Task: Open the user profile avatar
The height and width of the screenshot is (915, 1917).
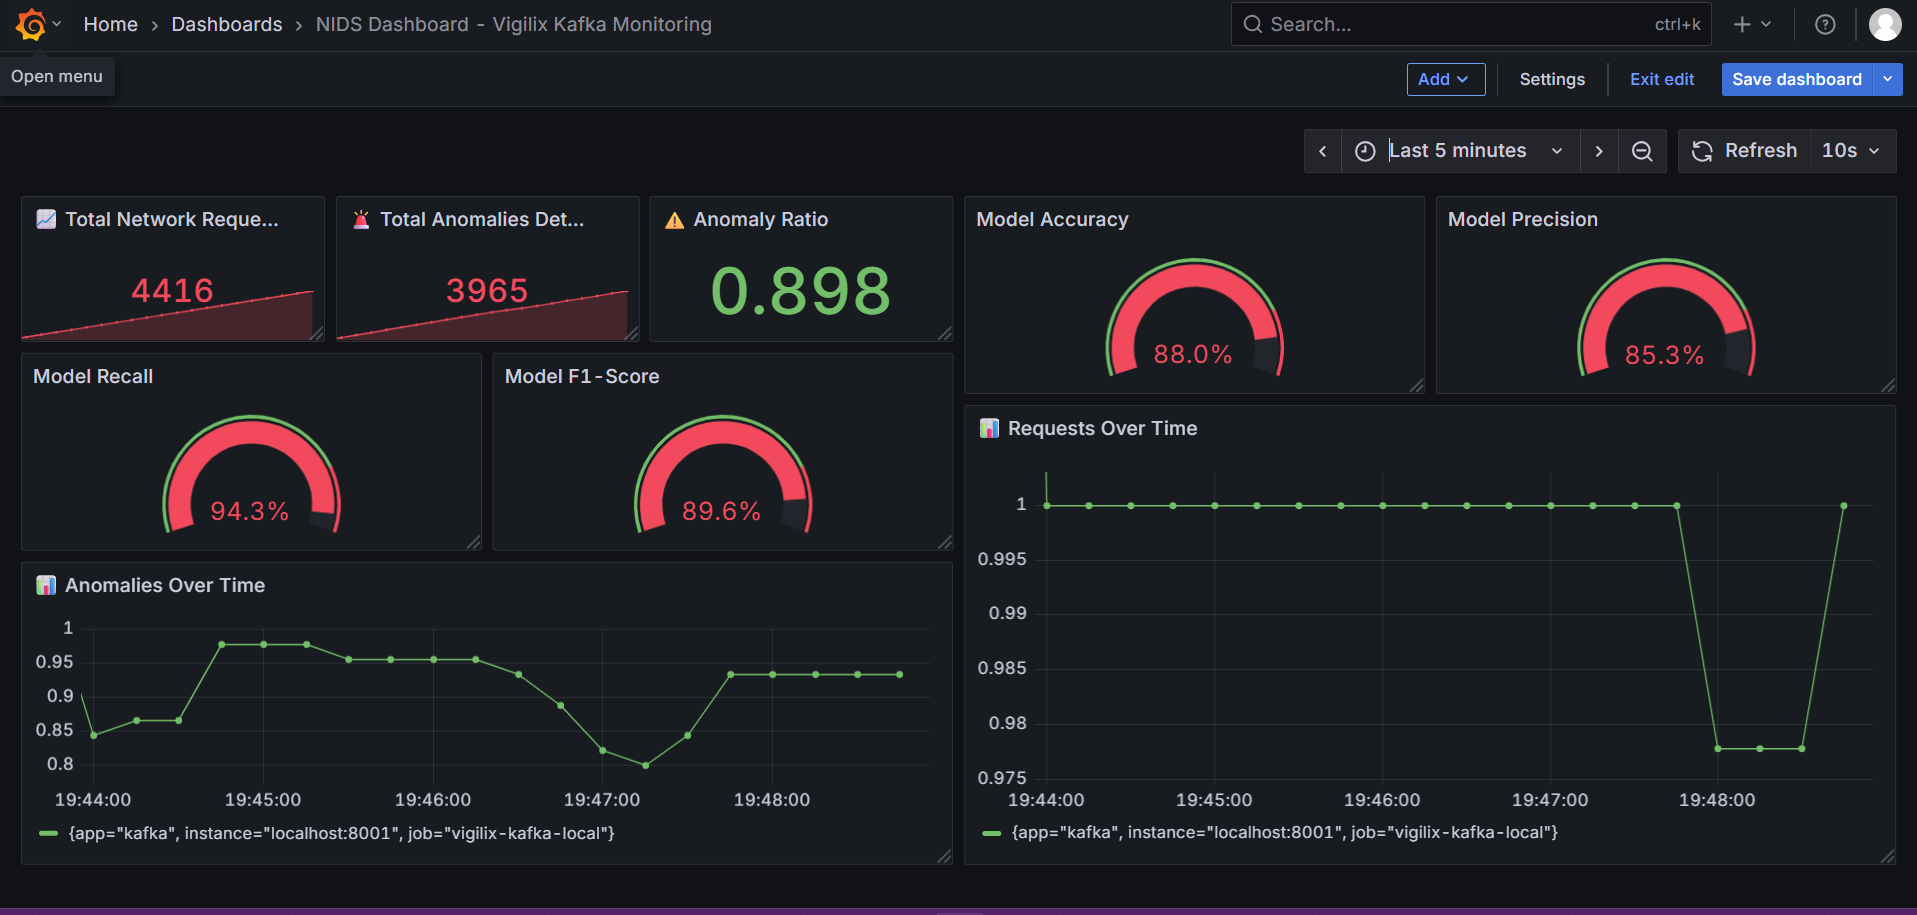Action: tap(1884, 25)
